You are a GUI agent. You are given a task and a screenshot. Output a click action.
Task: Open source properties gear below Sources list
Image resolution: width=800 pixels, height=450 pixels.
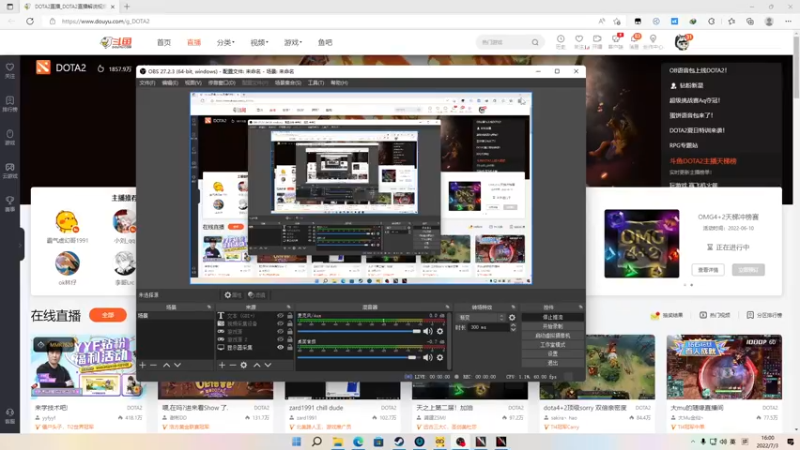pyautogui.click(x=244, y=365)
